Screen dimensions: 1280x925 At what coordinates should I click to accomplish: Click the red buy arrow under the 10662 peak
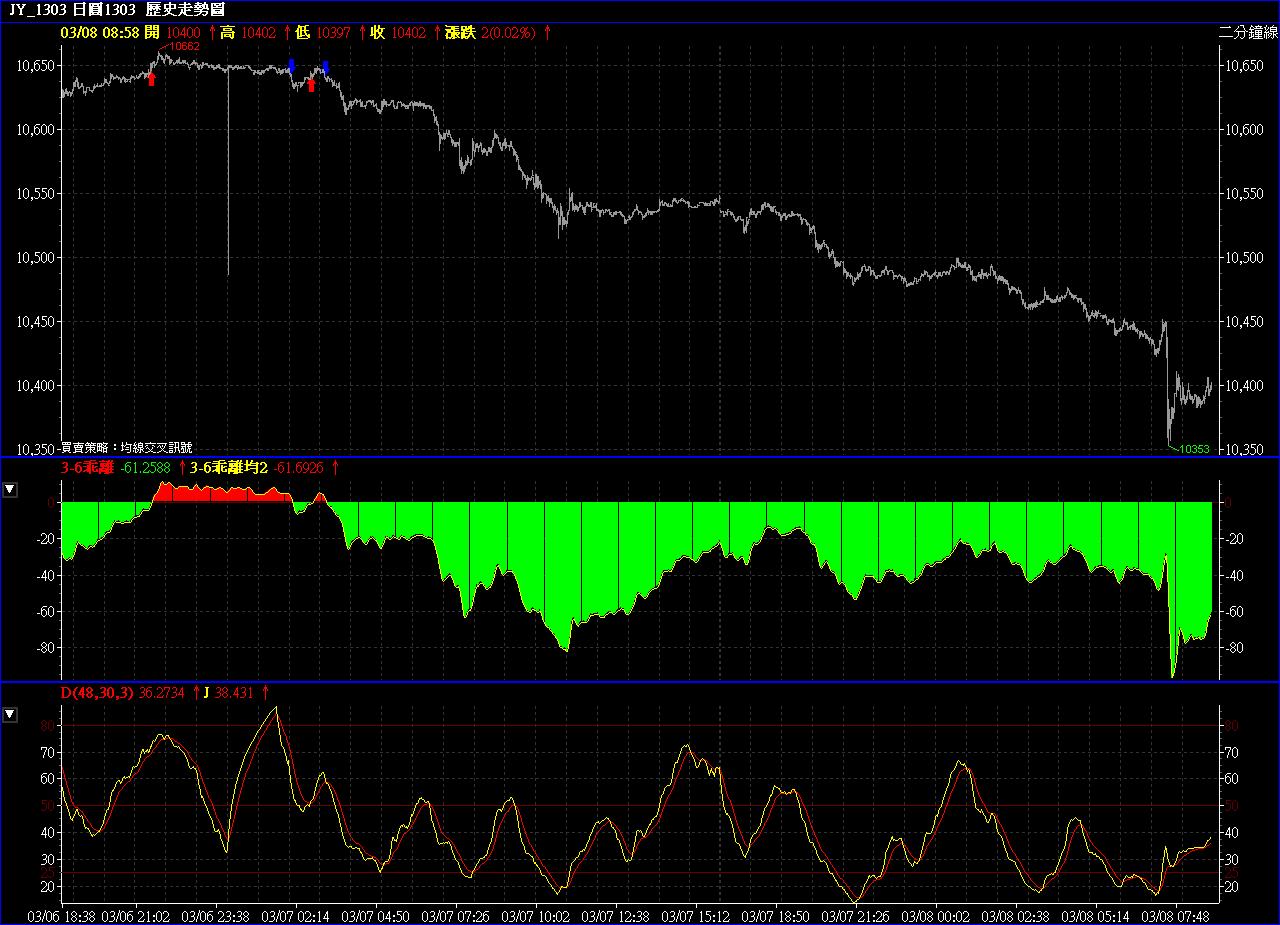click(152, 79)
